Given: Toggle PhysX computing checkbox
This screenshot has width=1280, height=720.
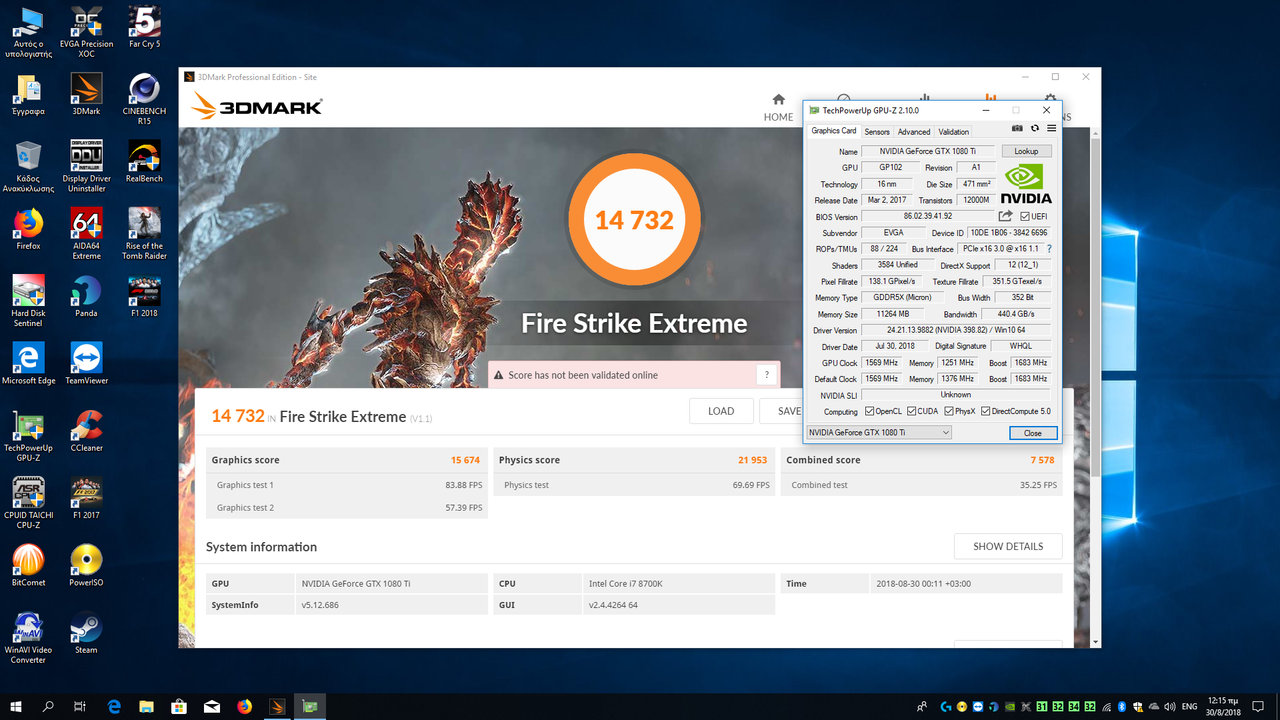Looking at the screenshot, I should pos(948,411).
